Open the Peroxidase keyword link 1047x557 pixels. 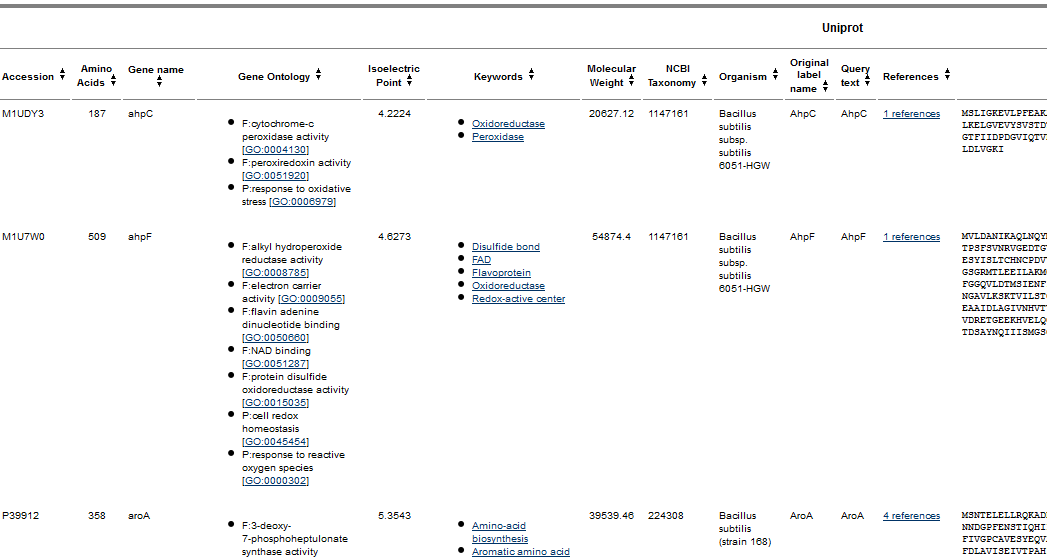(x=497, y=137)
